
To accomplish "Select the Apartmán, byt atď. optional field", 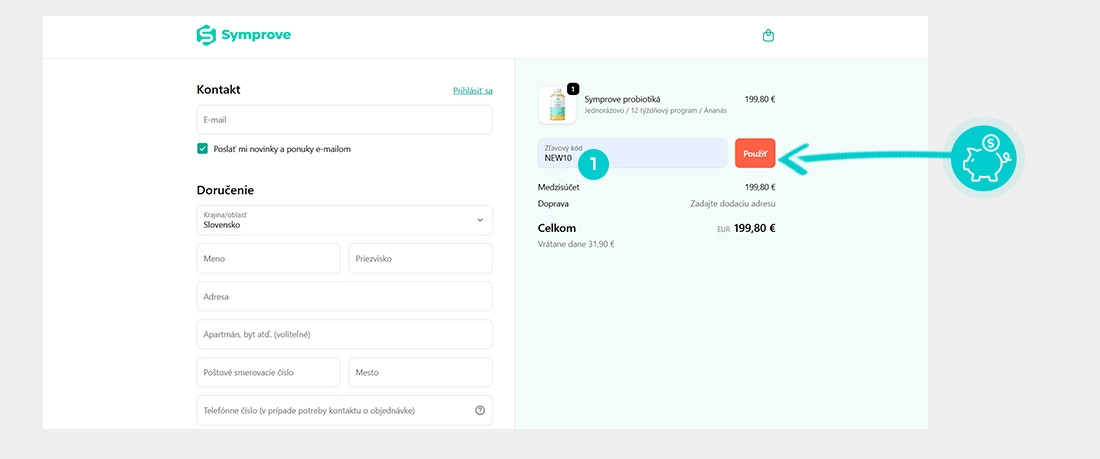I will pos(344,334).
